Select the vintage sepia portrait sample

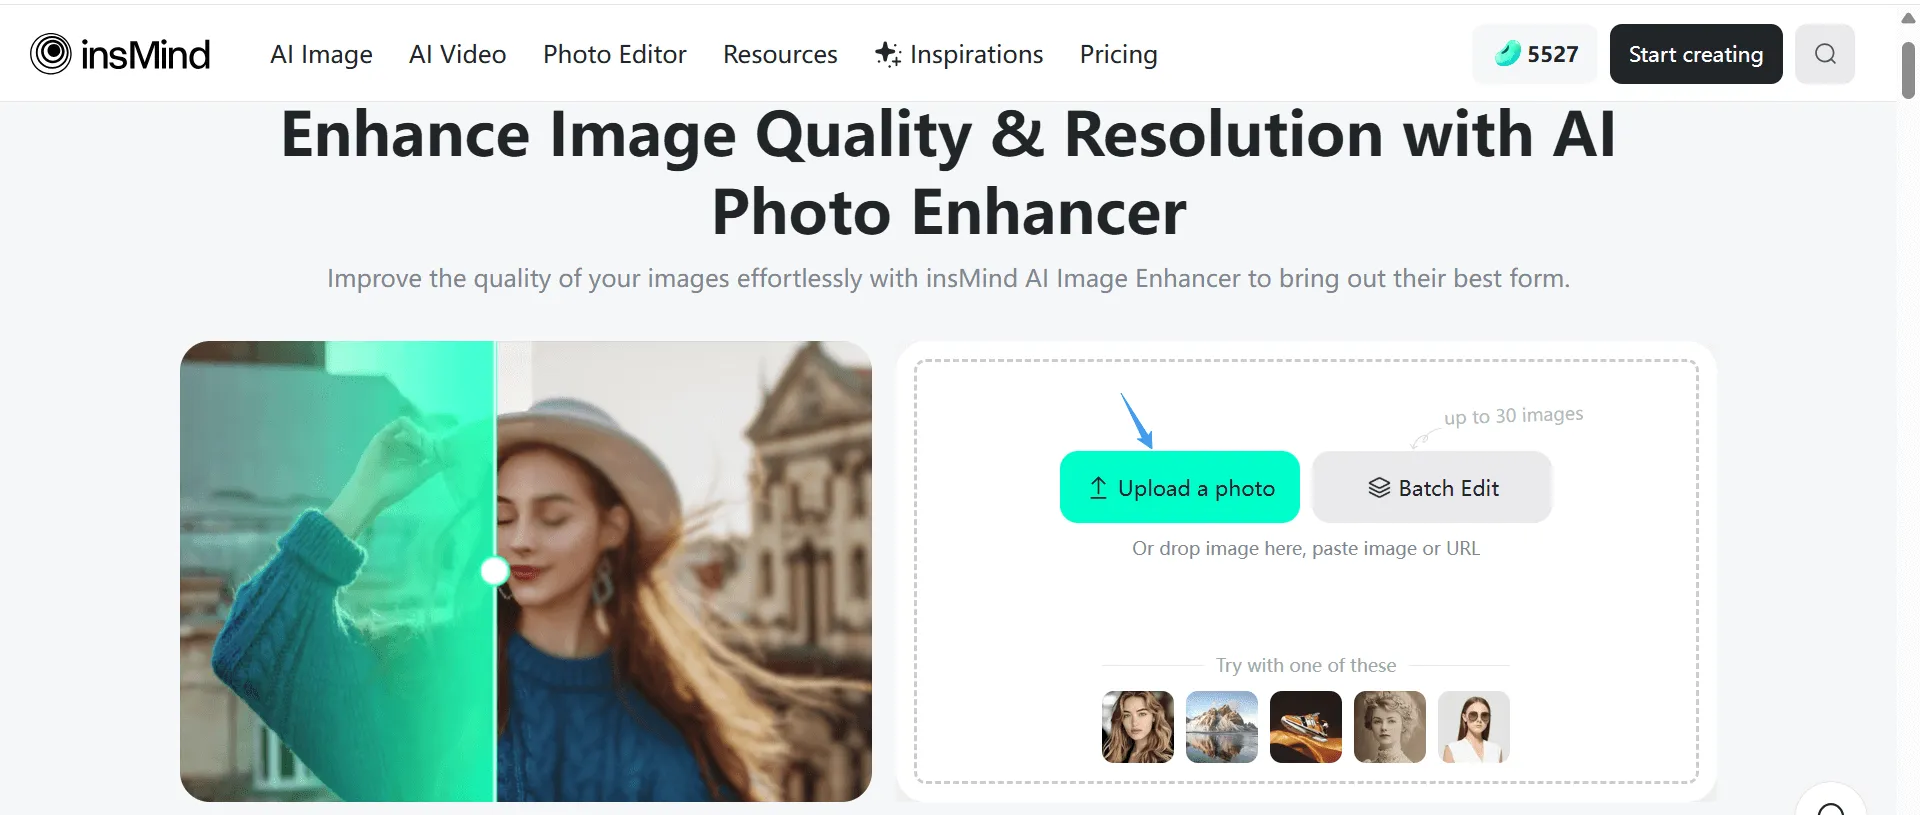coord(1390,727)
